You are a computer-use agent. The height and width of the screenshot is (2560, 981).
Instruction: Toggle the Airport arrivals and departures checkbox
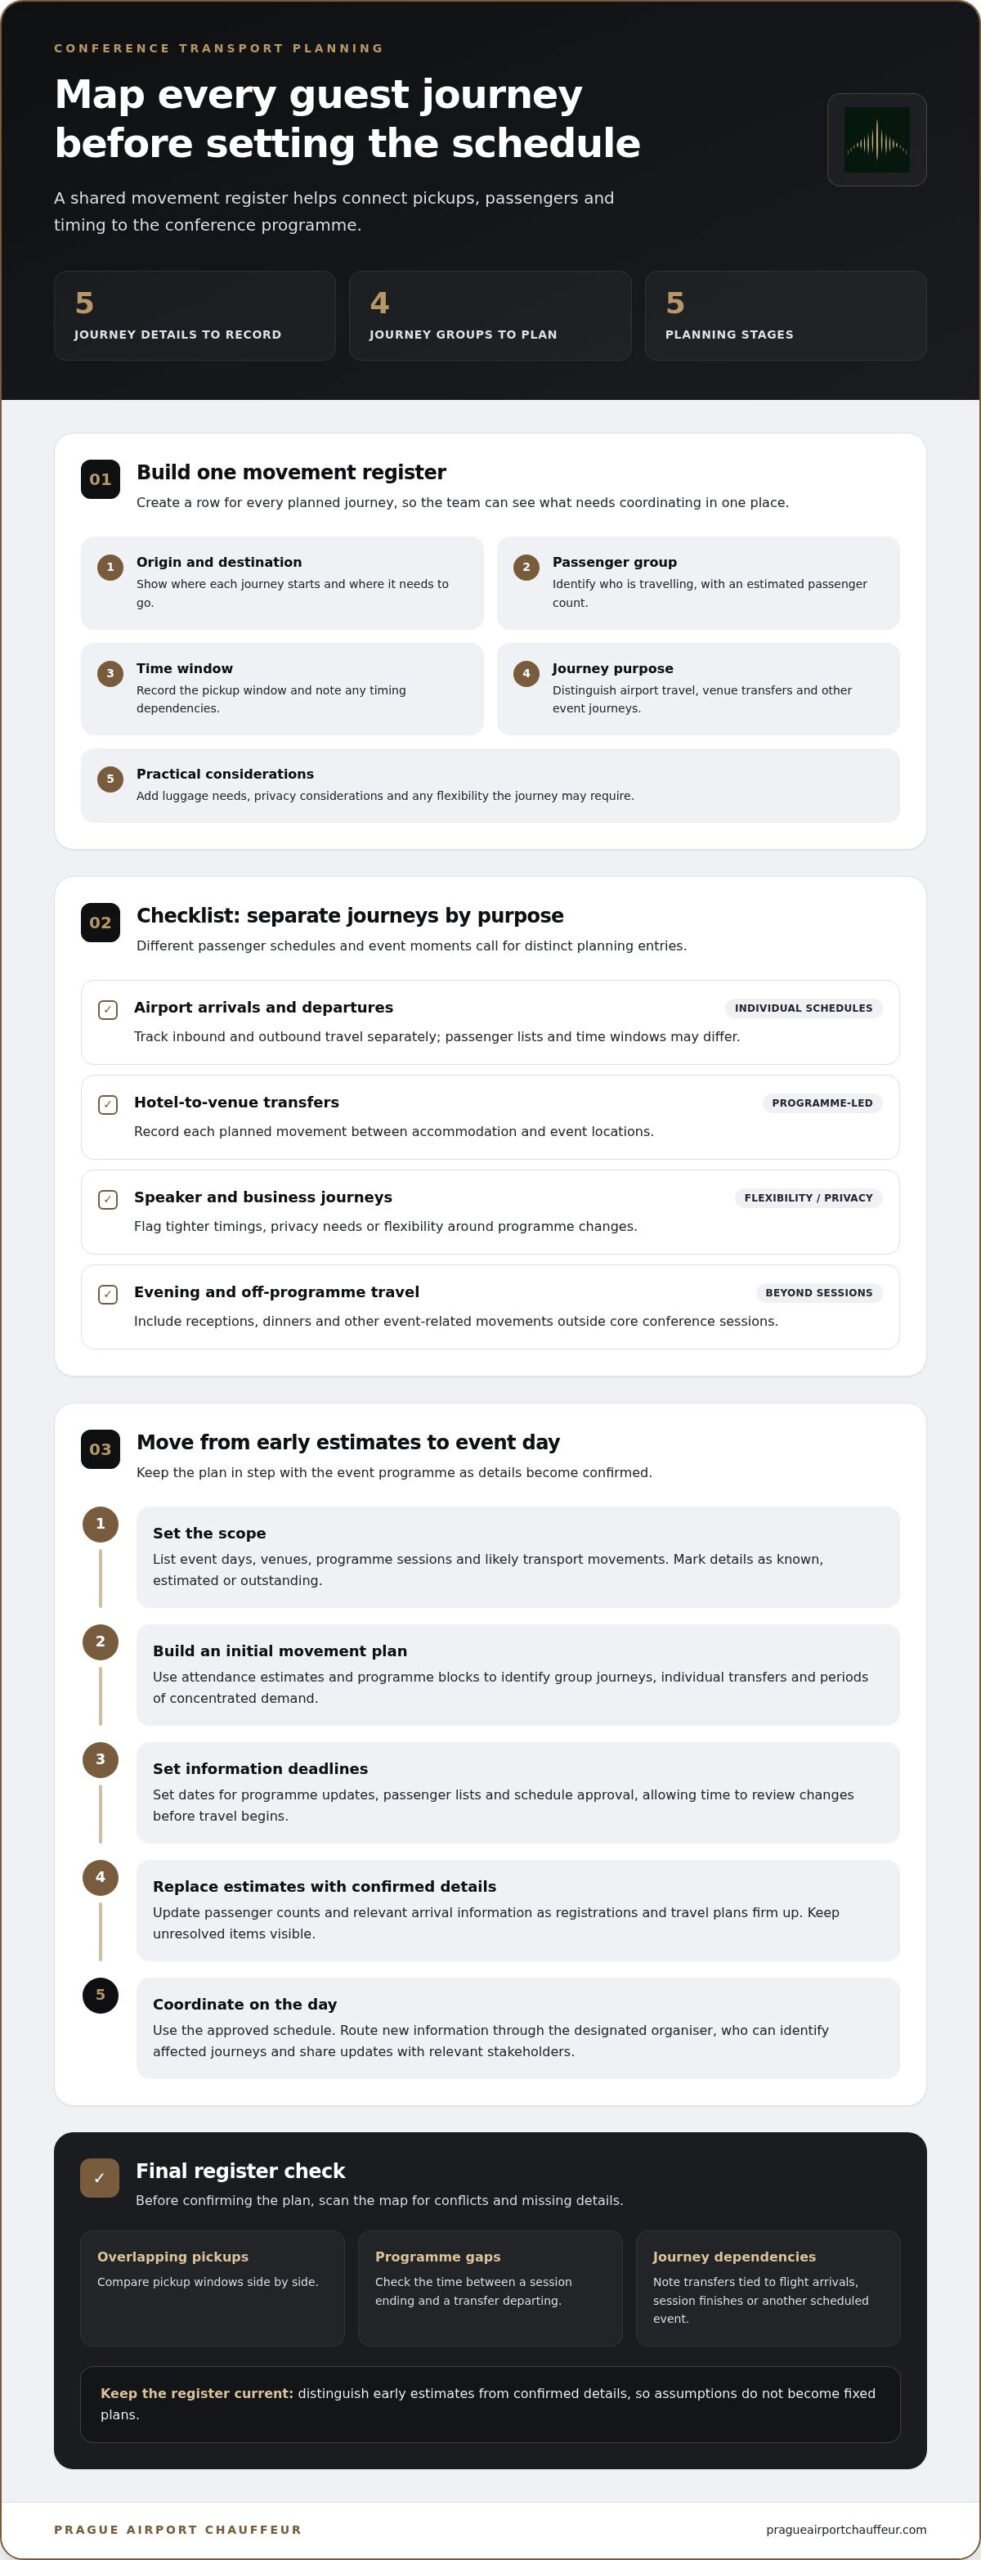tap(108, 1010)
